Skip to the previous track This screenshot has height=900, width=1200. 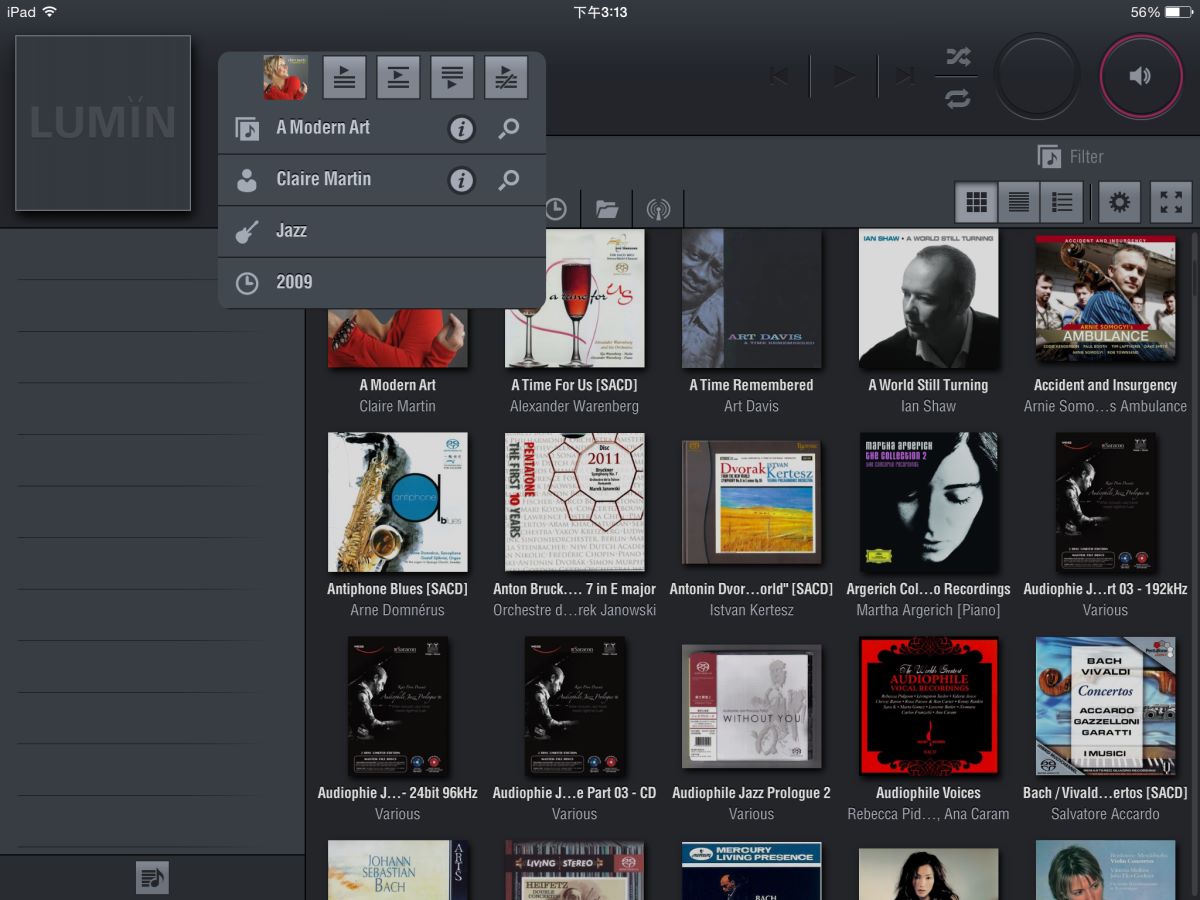point(780,76)
